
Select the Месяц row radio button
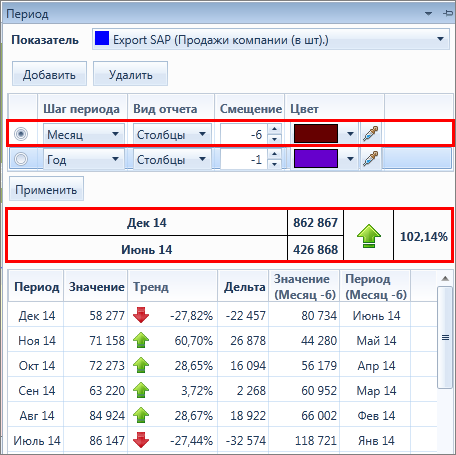(x=21, y=134)
